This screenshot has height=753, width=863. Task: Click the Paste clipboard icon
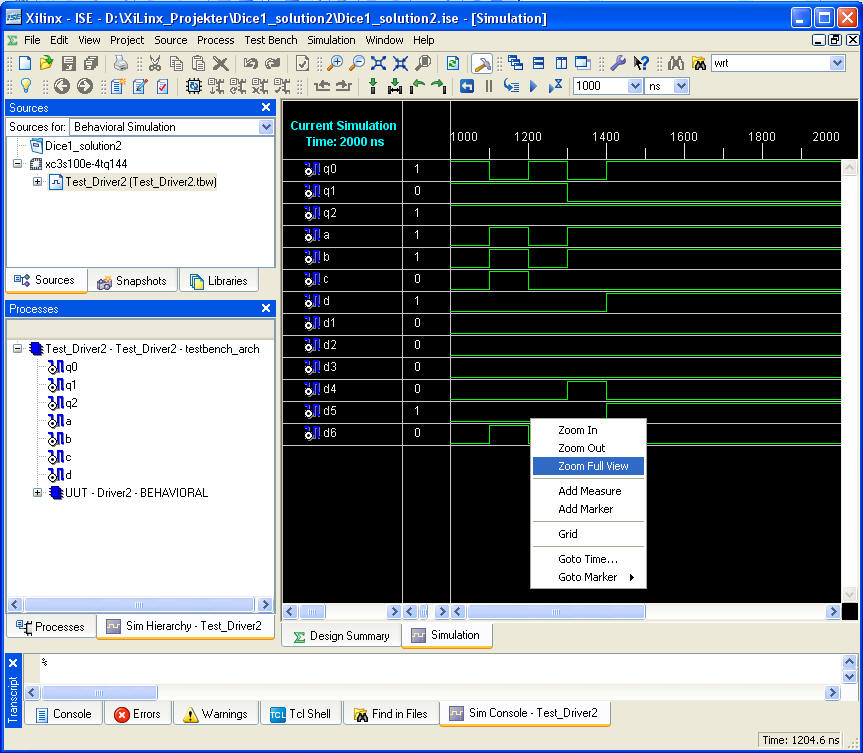198,63
